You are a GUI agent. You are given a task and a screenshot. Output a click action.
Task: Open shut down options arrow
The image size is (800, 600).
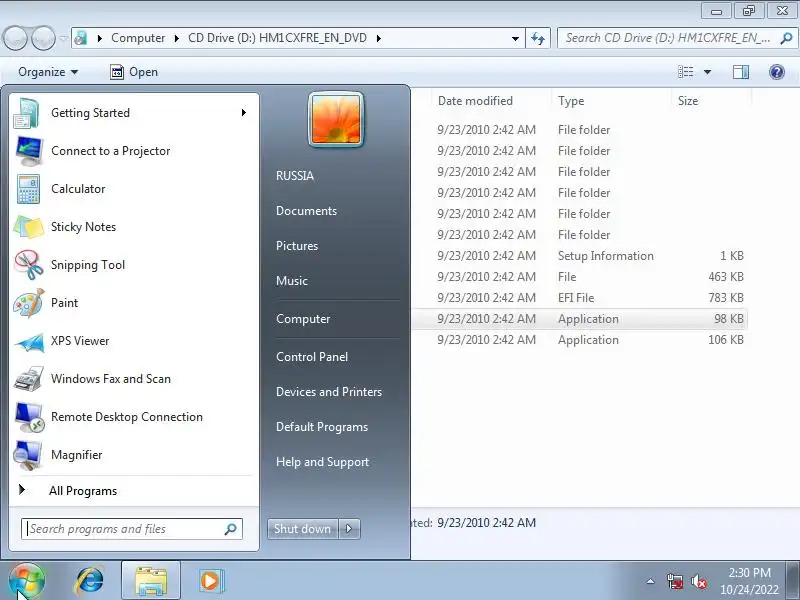(x=349, y=529)
